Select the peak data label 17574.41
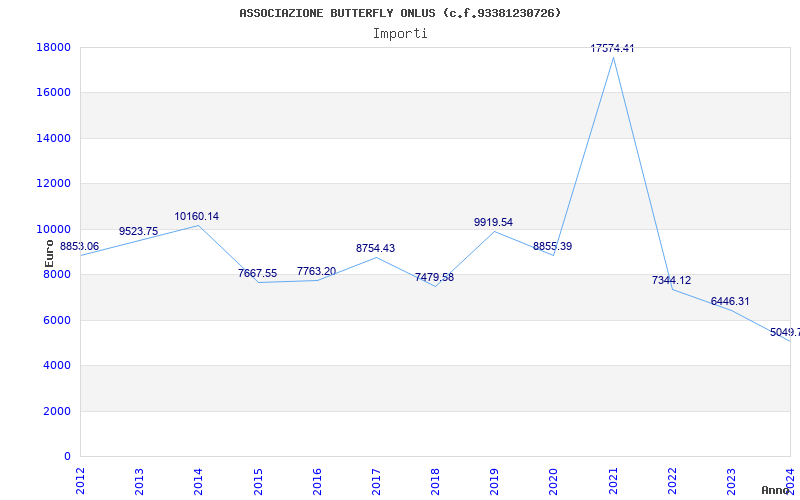Image resolution: width=800 pixels, height=500 pixels. coord(612,48)
